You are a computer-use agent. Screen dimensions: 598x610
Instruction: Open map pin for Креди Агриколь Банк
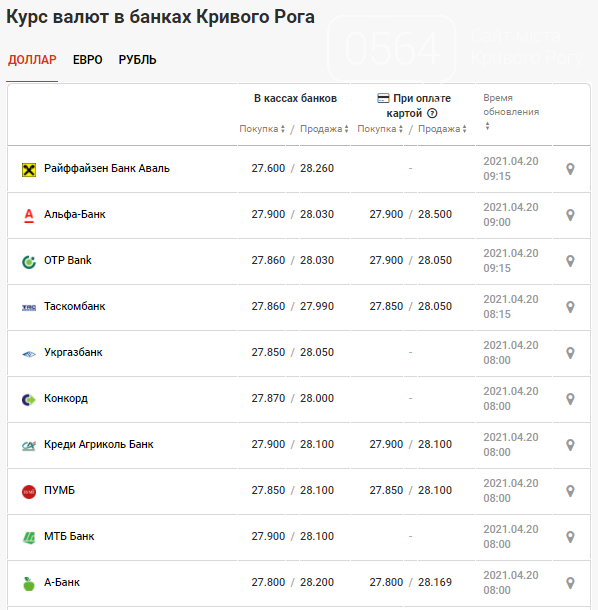coord(570,445)
